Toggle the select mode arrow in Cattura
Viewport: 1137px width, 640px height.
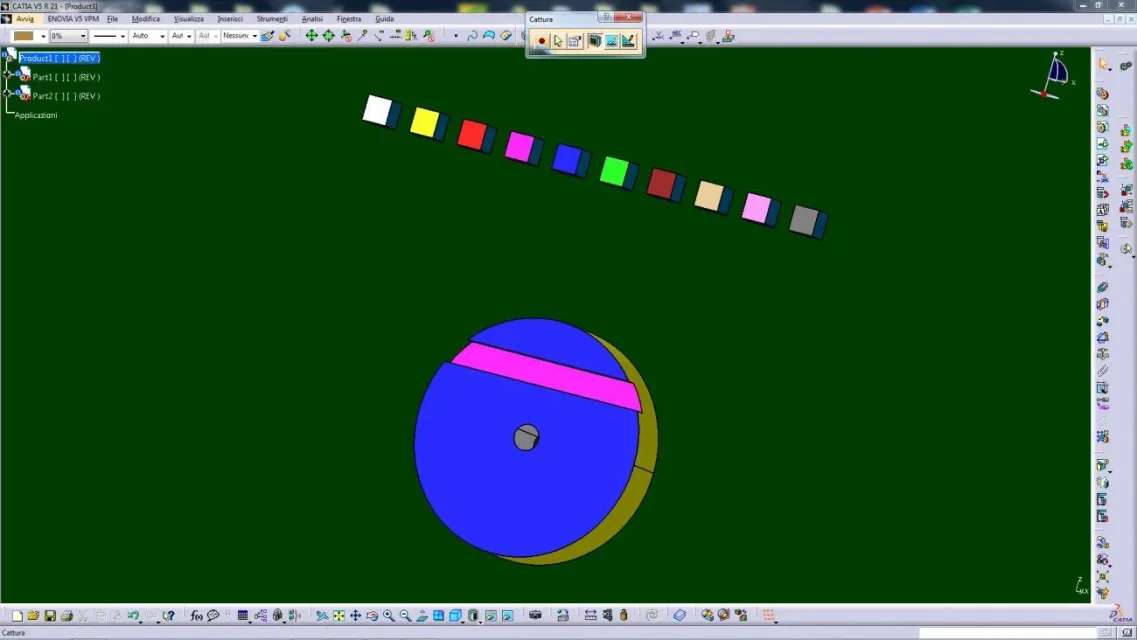(x=558, y=41)
